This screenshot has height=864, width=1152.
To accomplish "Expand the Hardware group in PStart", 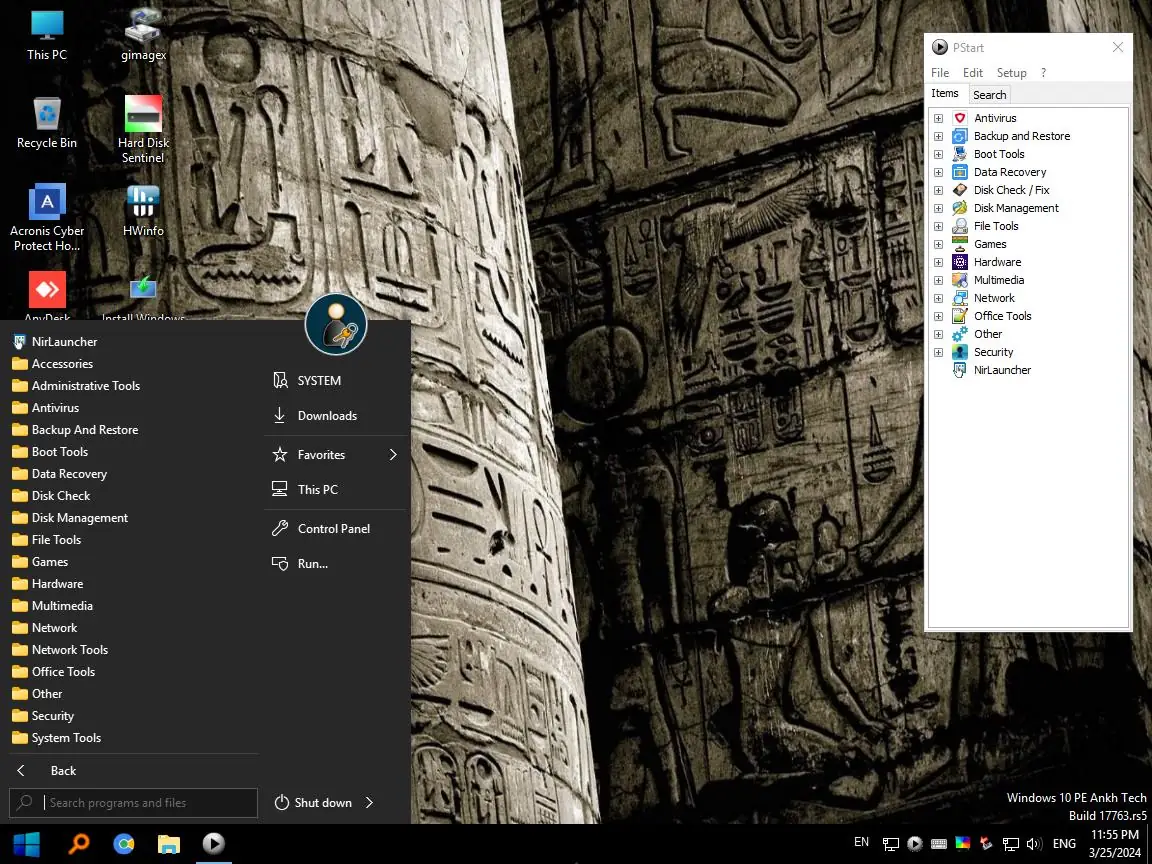I will tap(938, 262).
